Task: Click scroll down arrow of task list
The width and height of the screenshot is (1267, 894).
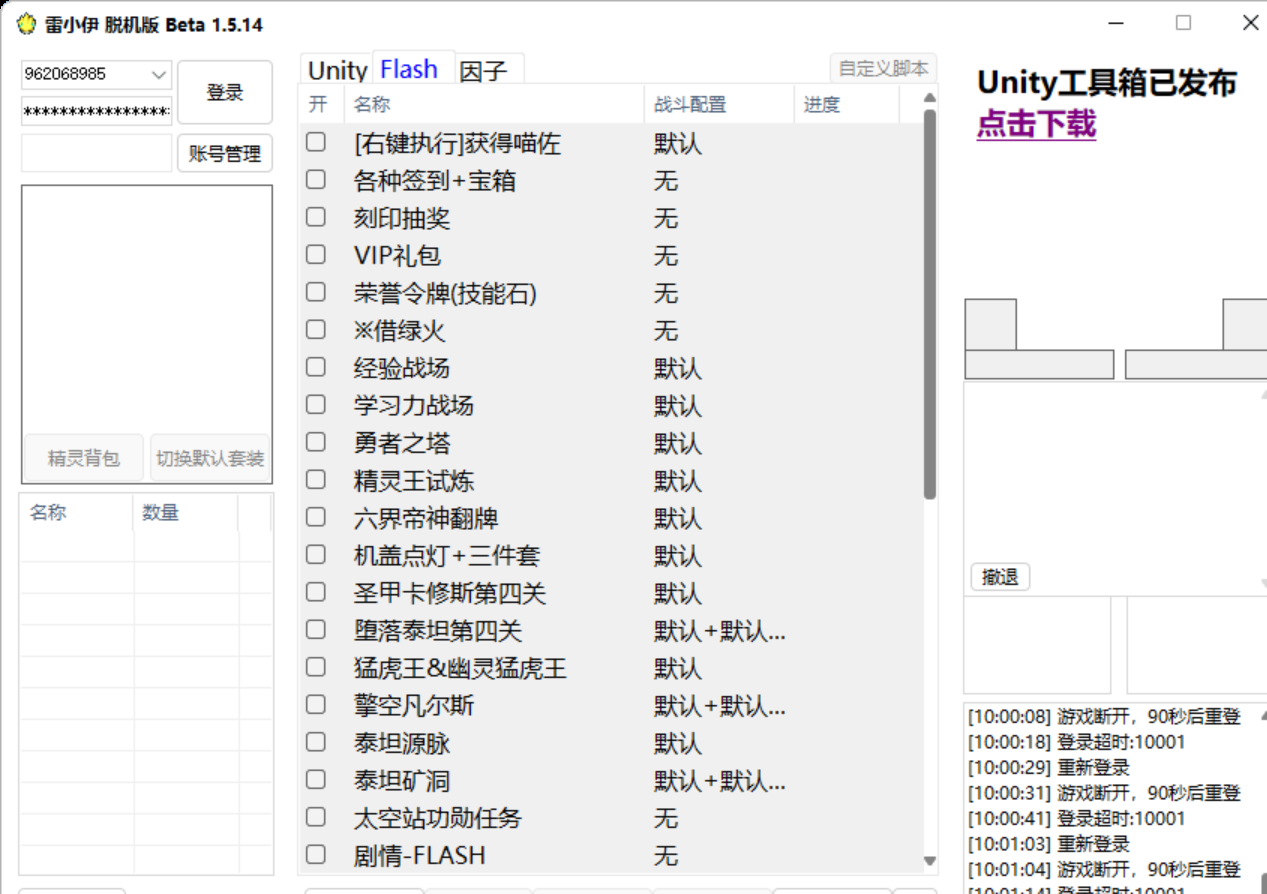Action: pos(929,861)
